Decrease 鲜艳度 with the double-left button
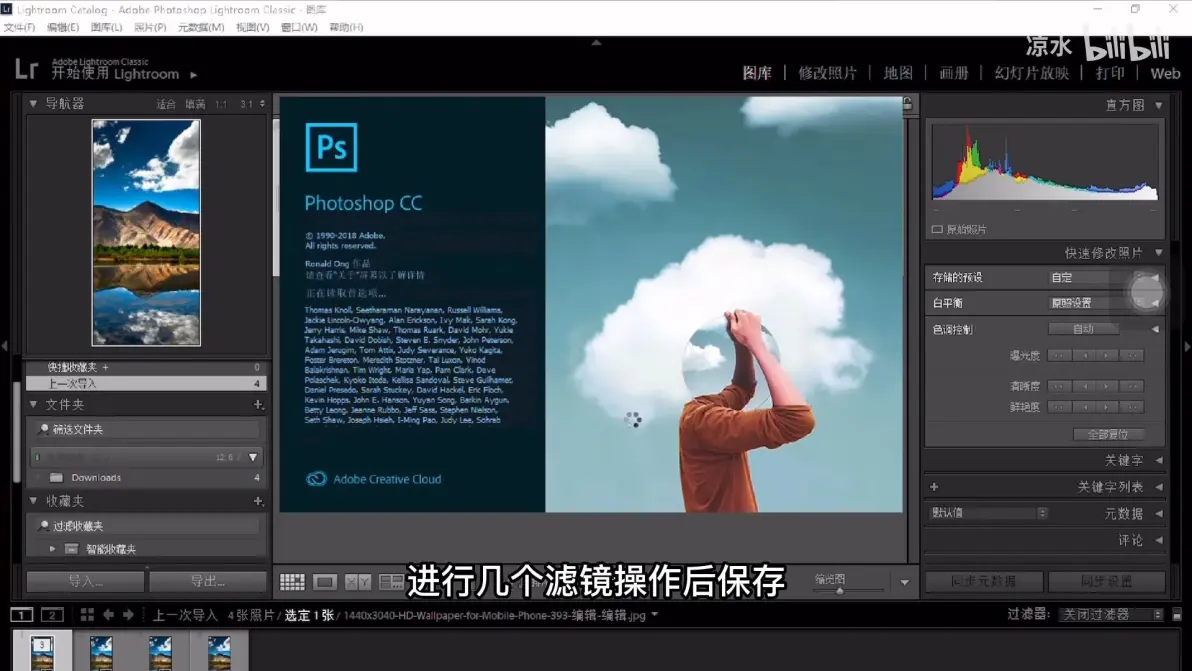This screenshot has height=671, width=1192. (x=1059, y=407)
